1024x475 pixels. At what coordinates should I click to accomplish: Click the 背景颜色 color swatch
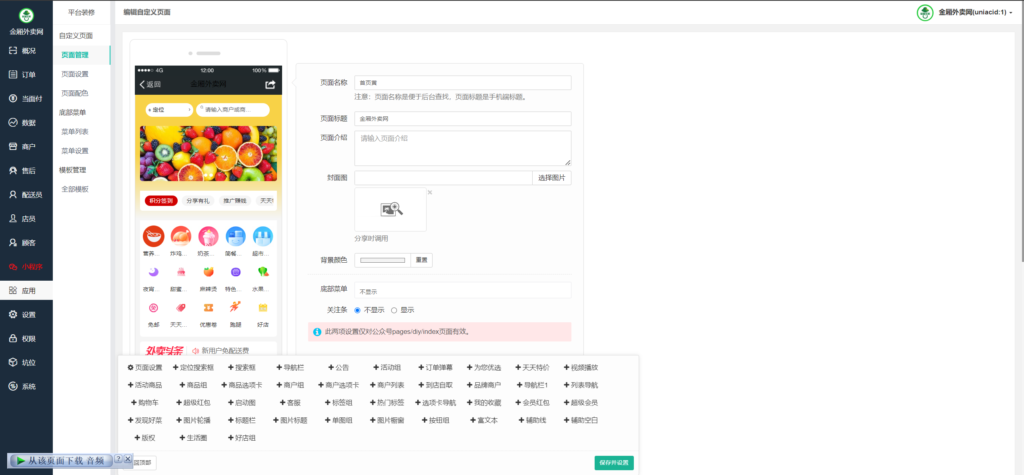tap(383, 260)
